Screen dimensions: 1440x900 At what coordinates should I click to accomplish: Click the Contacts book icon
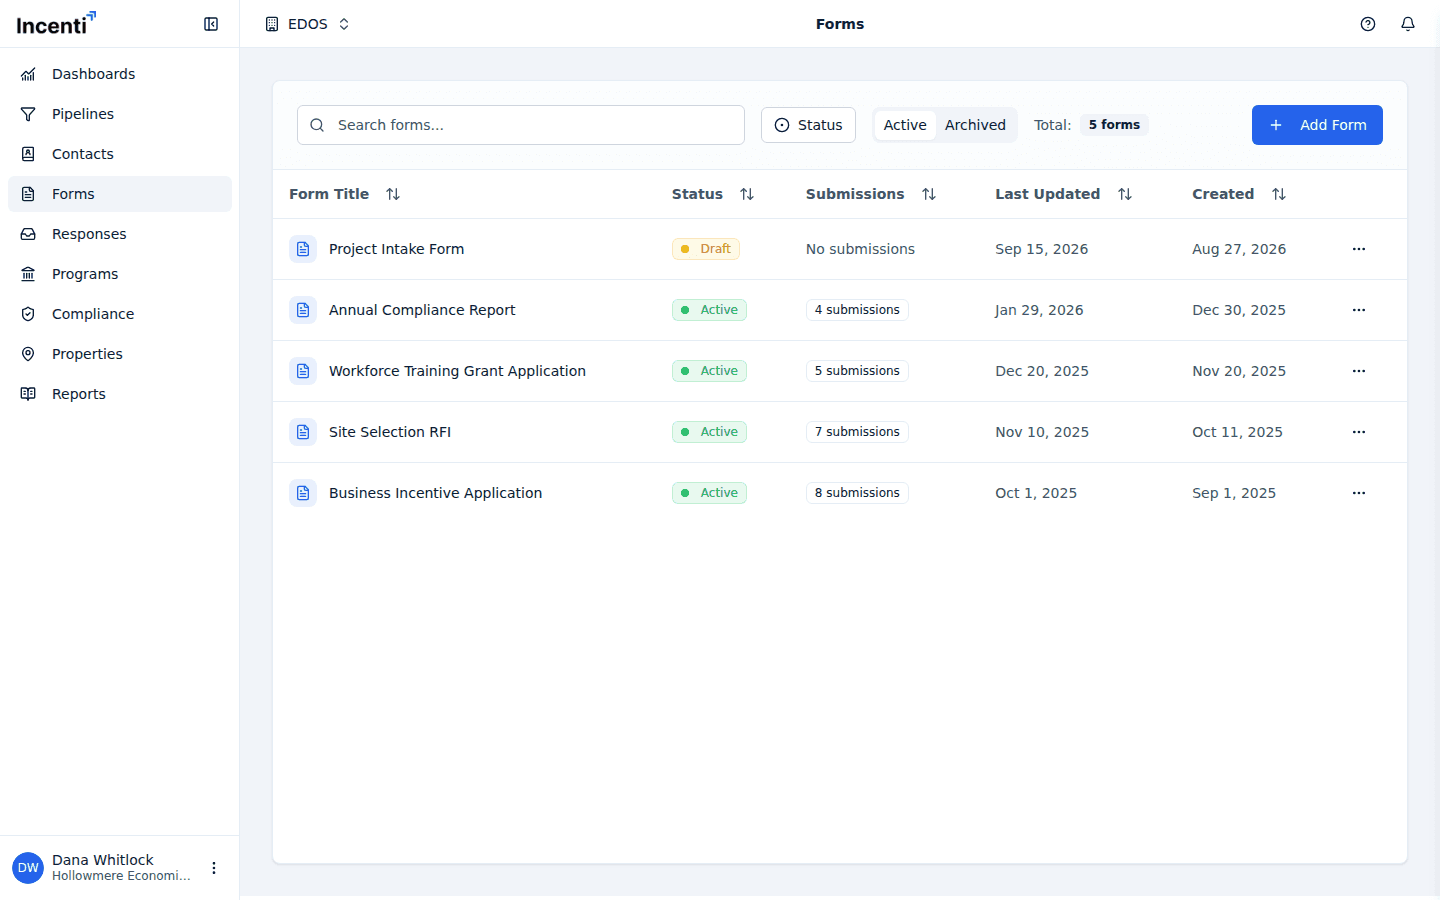(28, 154)
